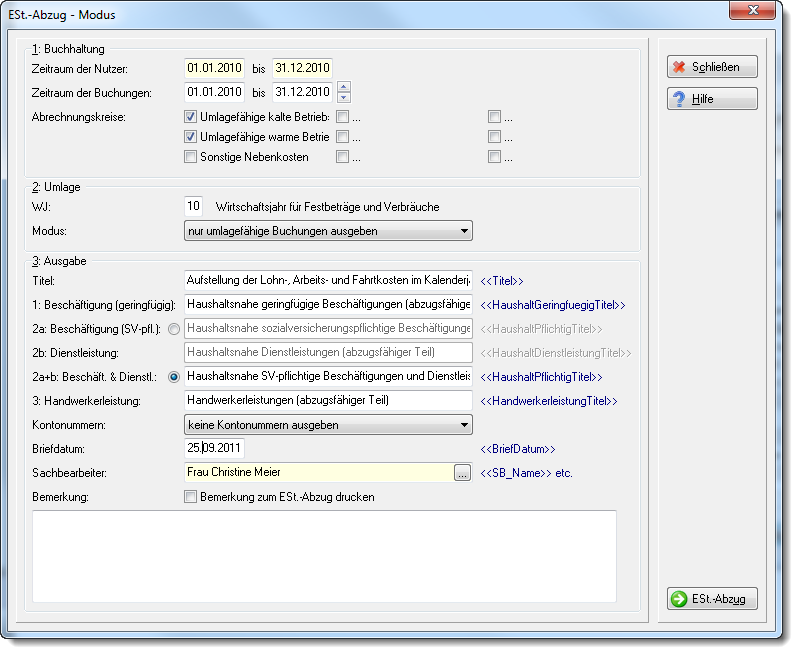Image resolution: width=798 pixels, height=654 pixels.
Task: Click the green arrow ESt.-Abzug icon
Action: [678, 599]
